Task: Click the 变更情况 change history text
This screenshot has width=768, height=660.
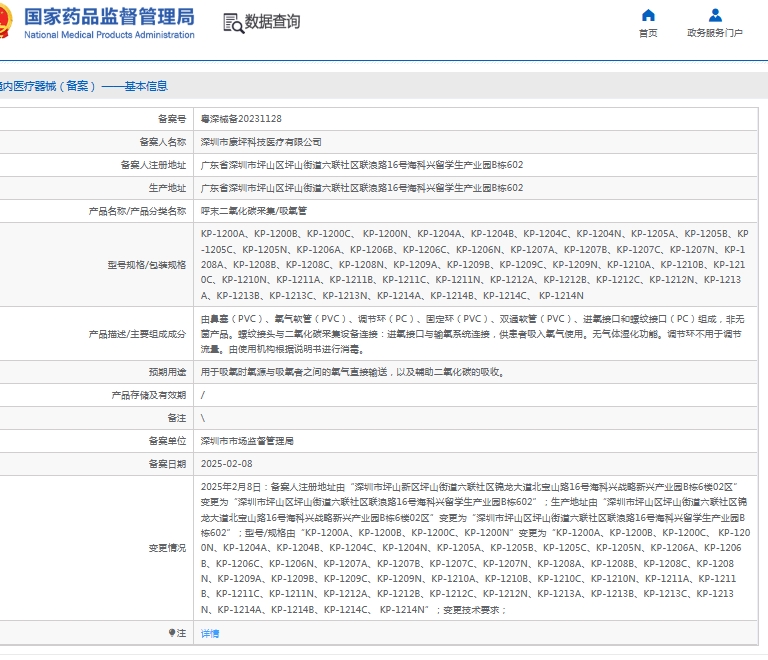Action: click(x=475, y=548)
